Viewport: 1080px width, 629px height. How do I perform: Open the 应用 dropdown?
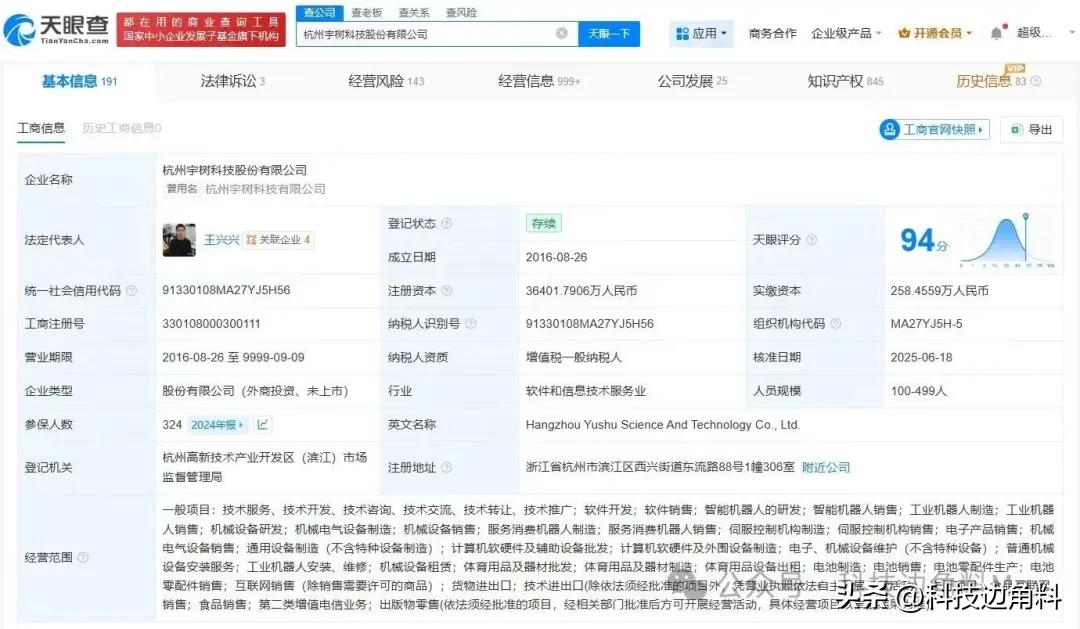pos(701,33)
